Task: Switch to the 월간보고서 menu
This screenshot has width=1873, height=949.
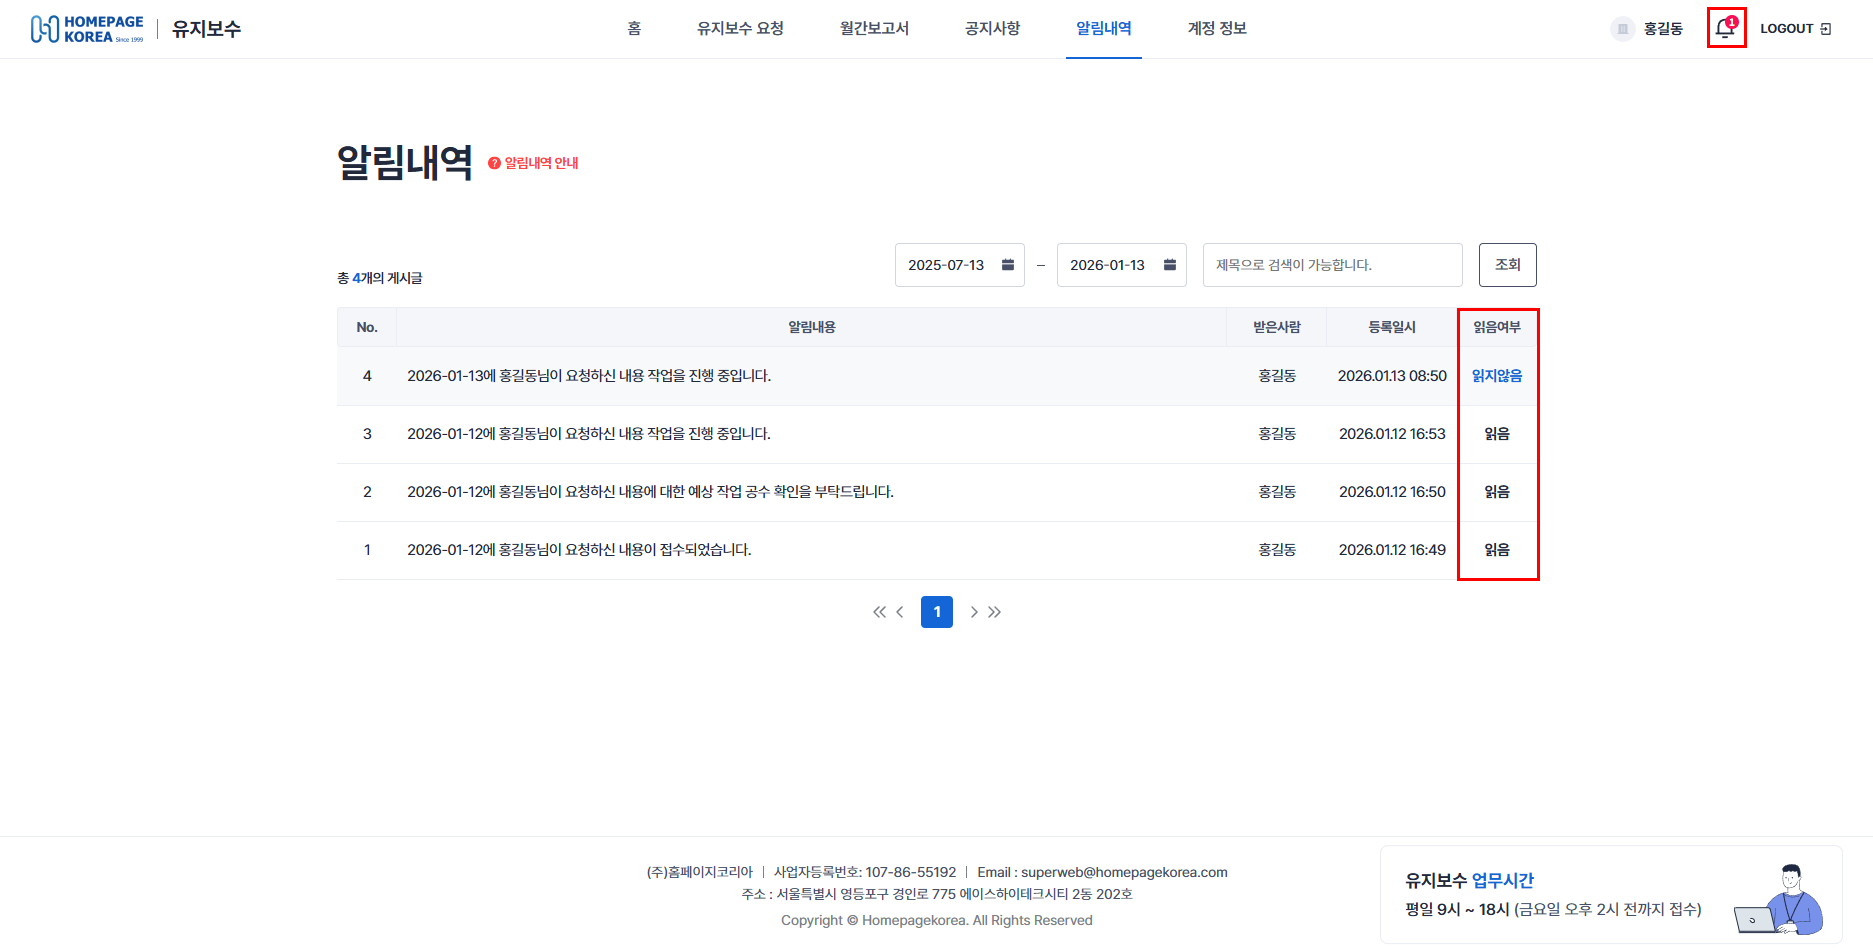Action: point(874,29)
